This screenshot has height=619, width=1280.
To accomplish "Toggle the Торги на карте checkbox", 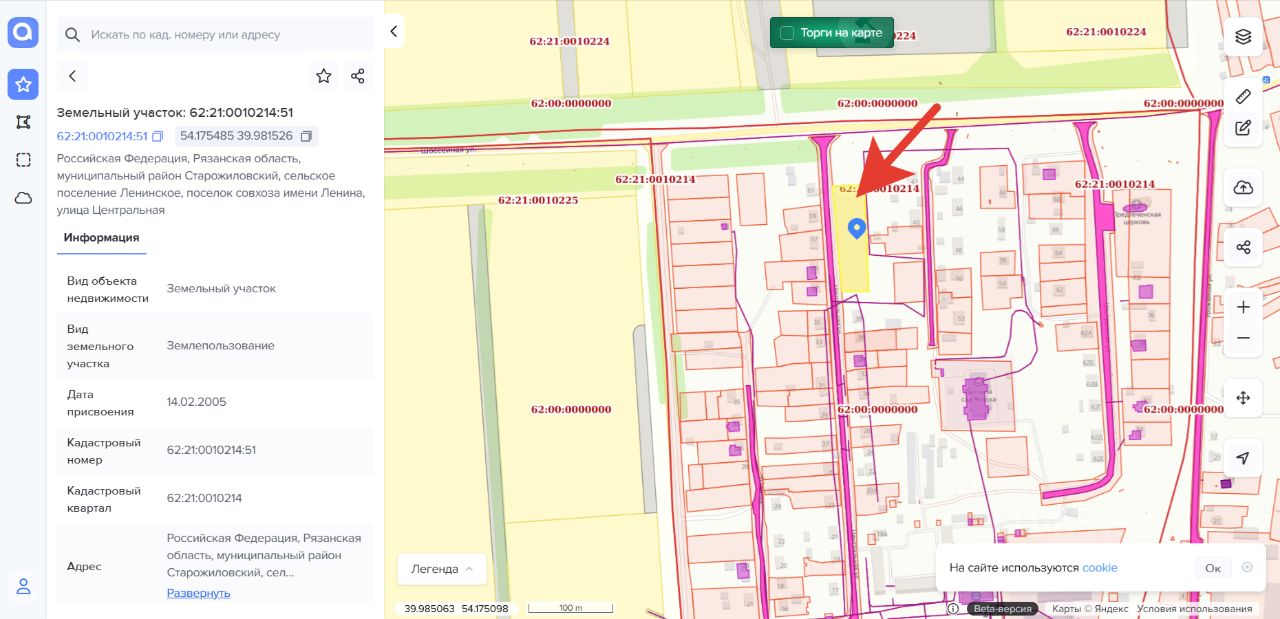I will click(787, 33).
